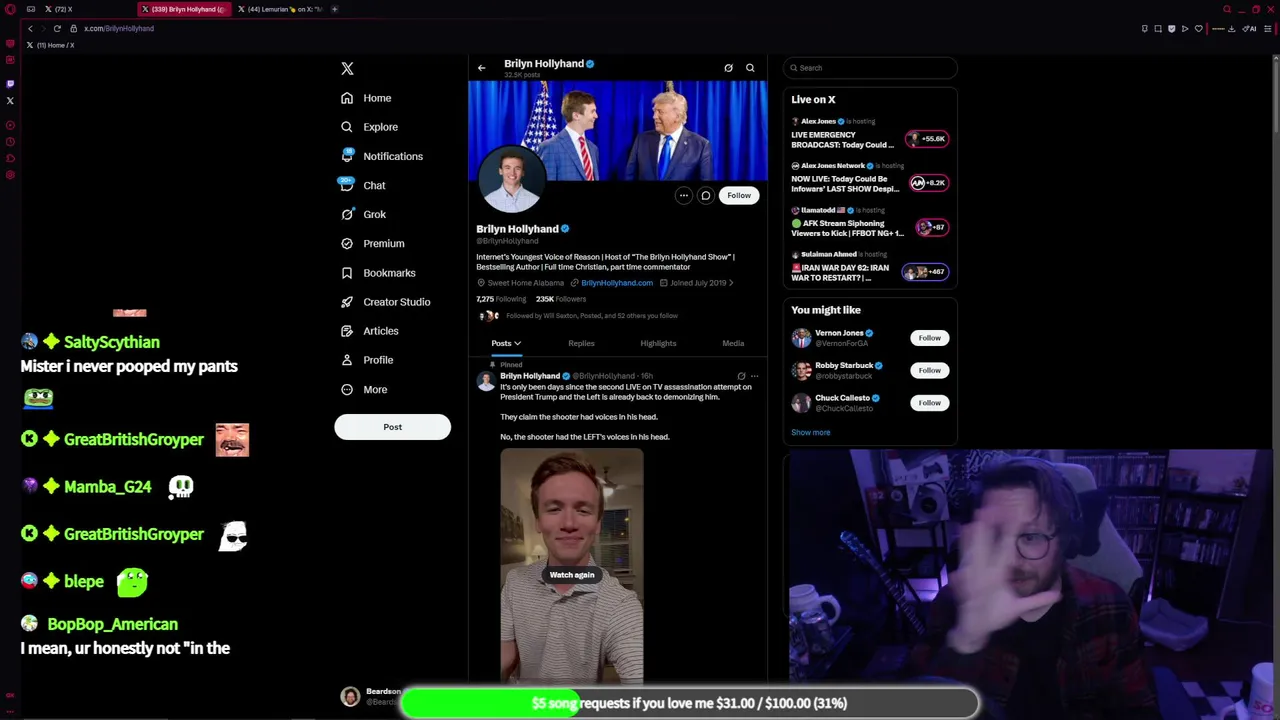Open Notifications in the sidebar
The height and width of the screenshot is (720, 1280).
tap(381, 156)
